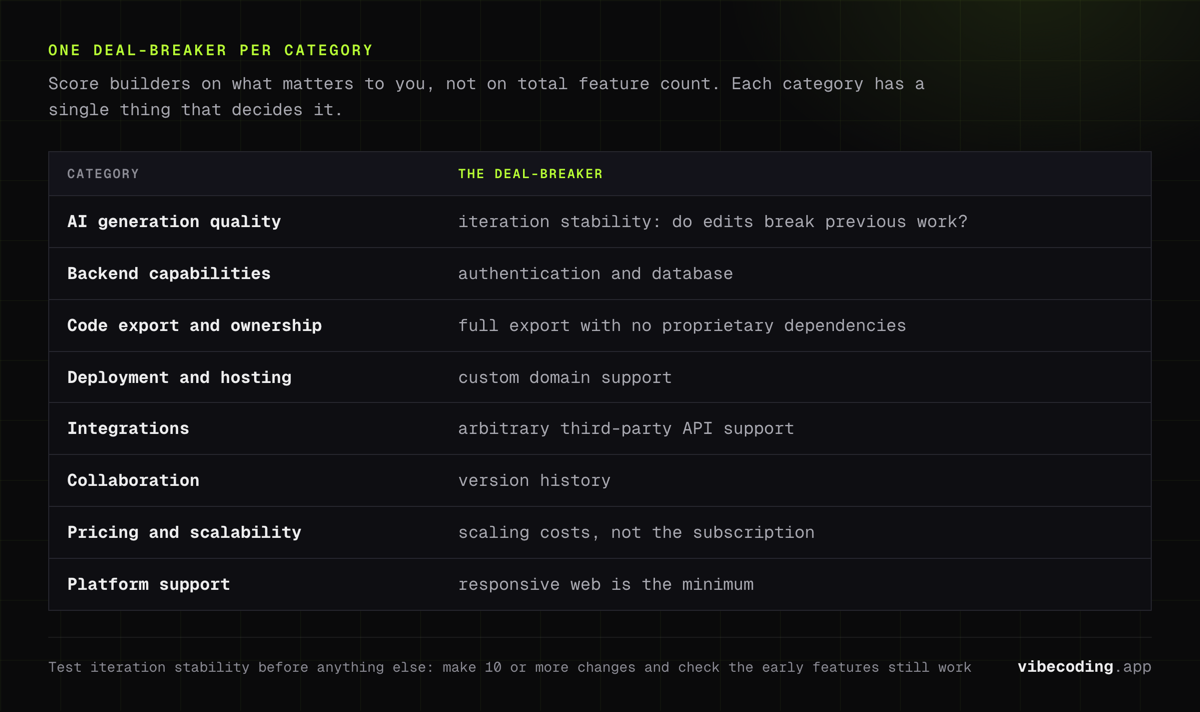The width and height of the screenshot is (1200, 712).
Task: Select the 'AI generation quality' cell
Action: 174,222
